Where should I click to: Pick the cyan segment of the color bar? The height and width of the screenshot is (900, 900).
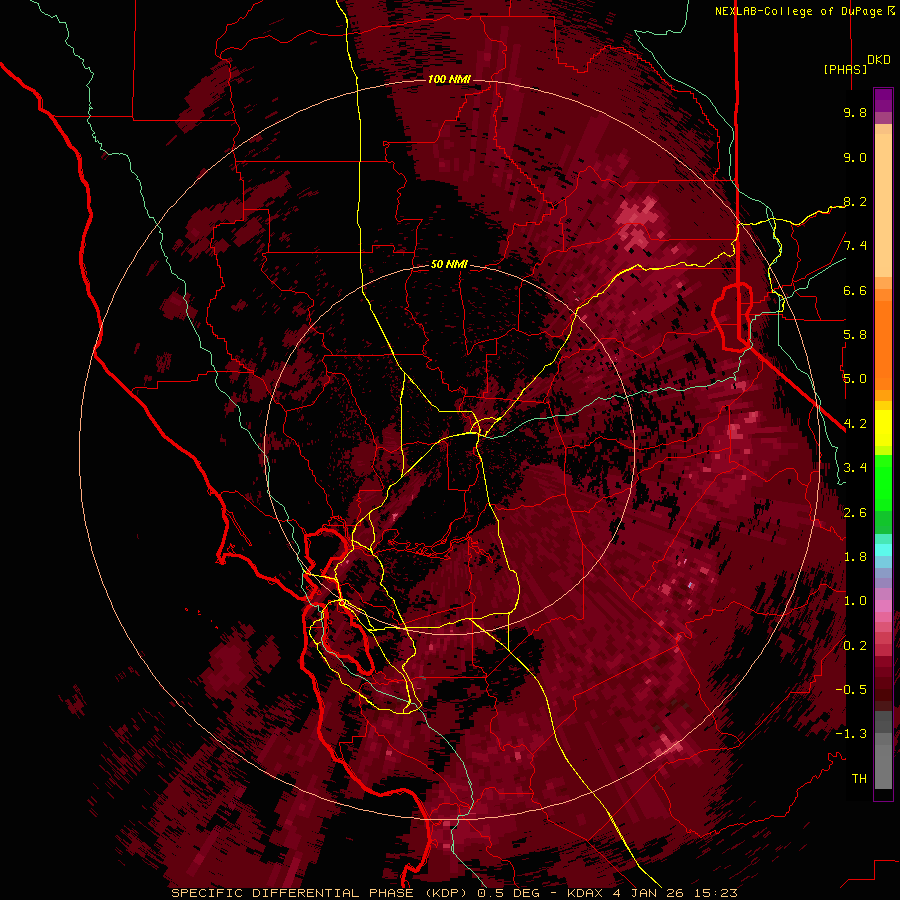click(883, 549)
